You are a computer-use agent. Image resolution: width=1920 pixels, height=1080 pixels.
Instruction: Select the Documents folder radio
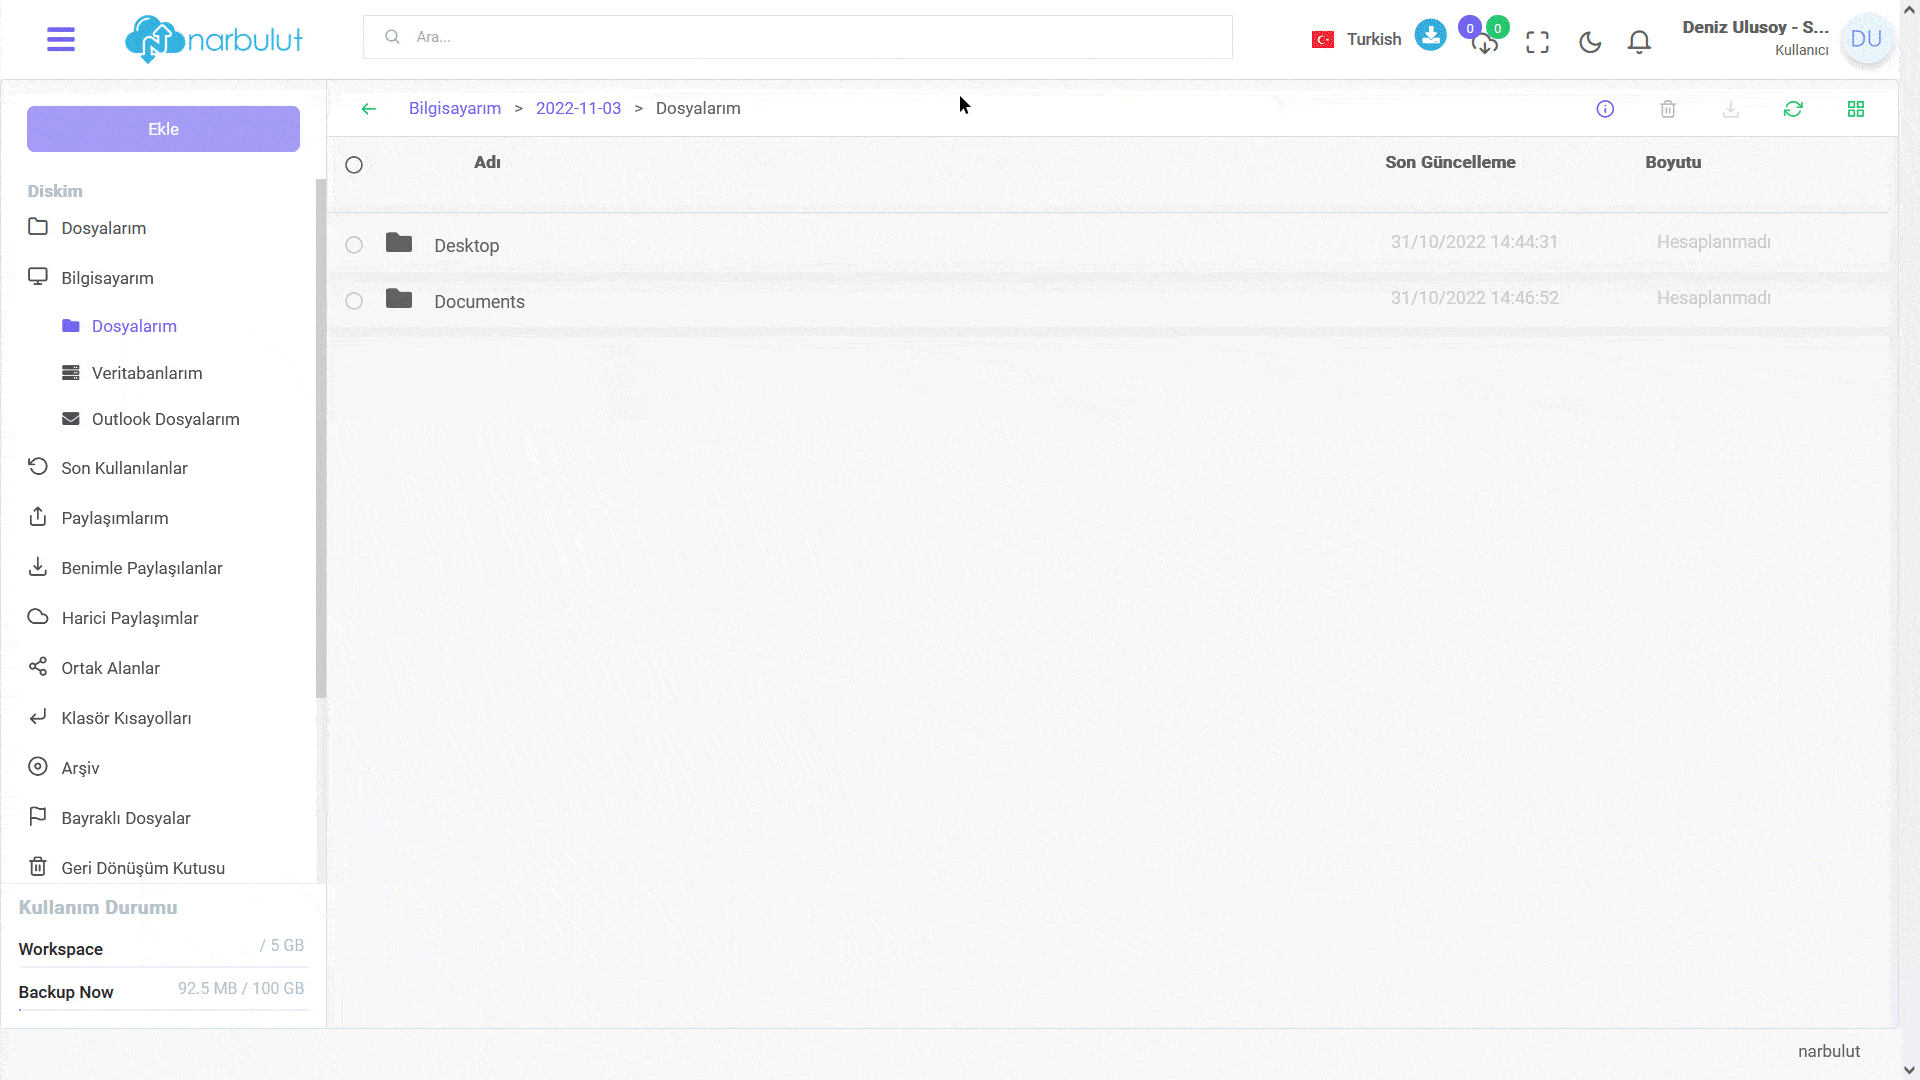pyautogui.click(x=354, y=301)
